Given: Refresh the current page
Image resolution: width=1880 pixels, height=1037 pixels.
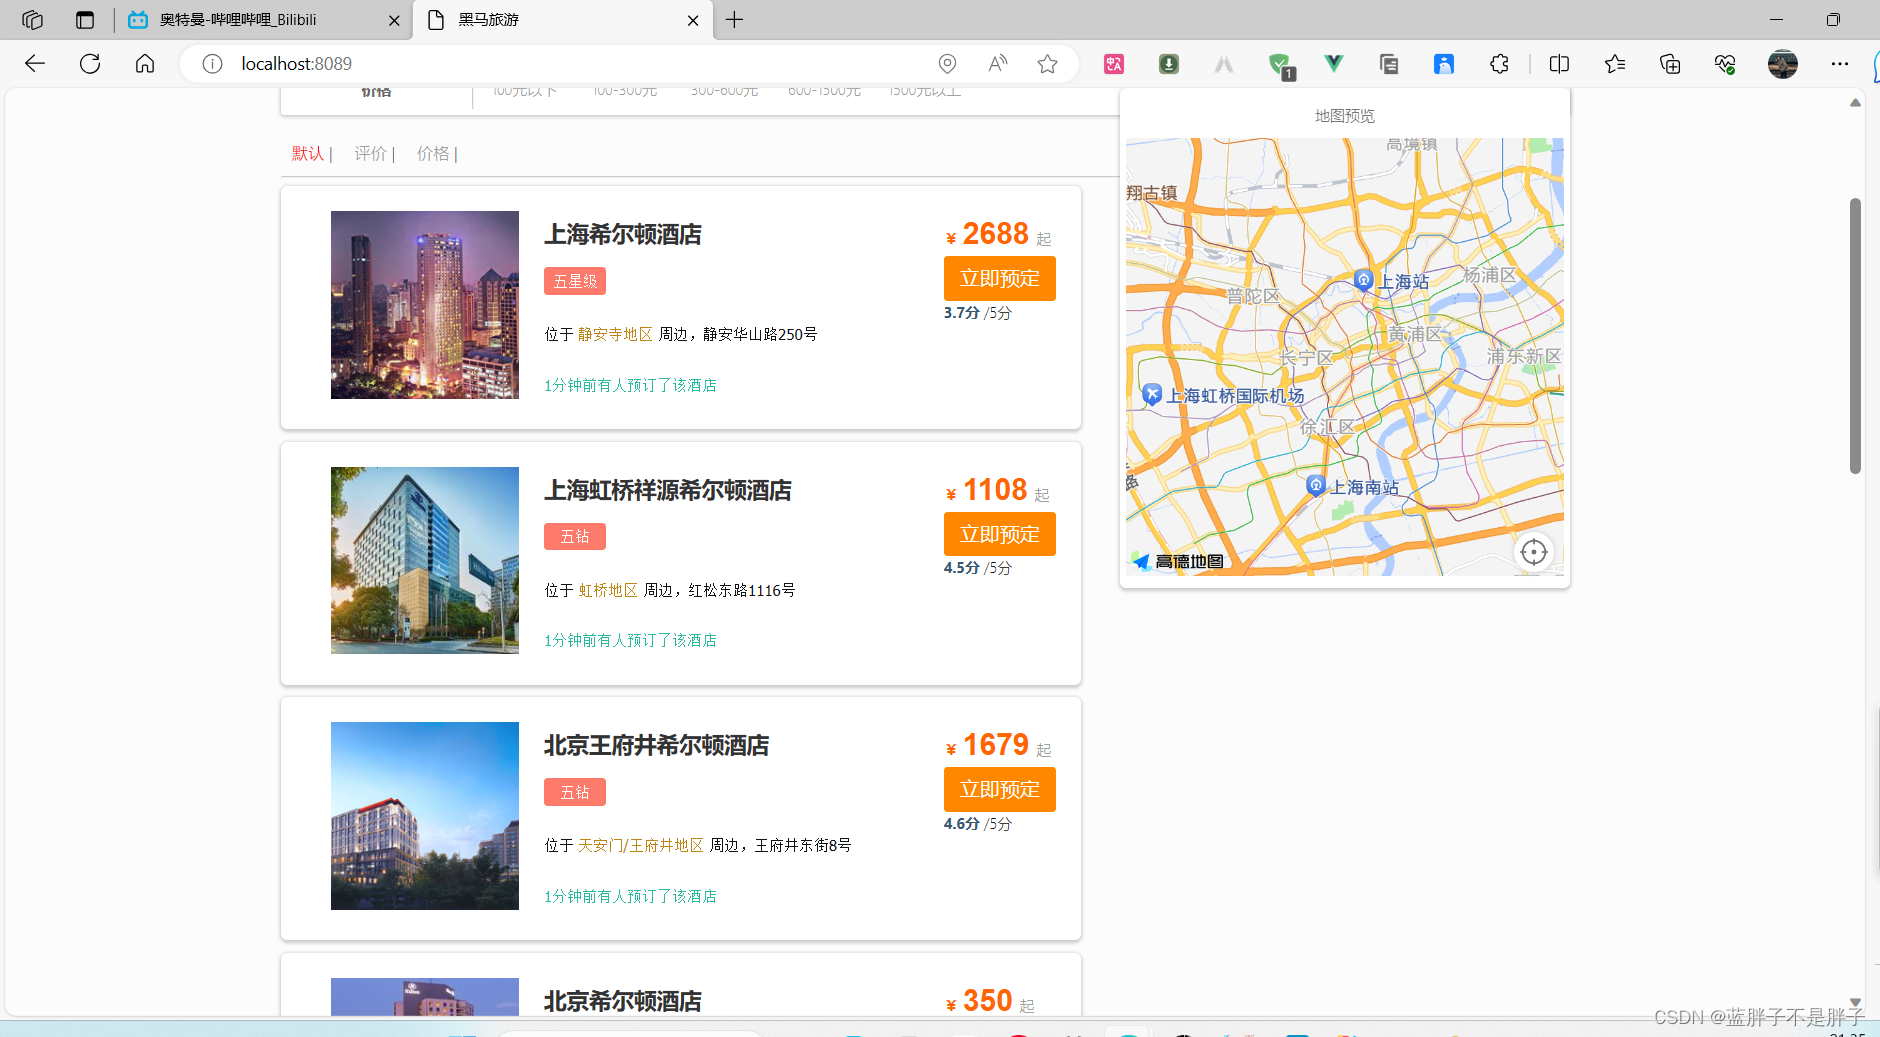Looking at the screenshot, I should point(90,64).
